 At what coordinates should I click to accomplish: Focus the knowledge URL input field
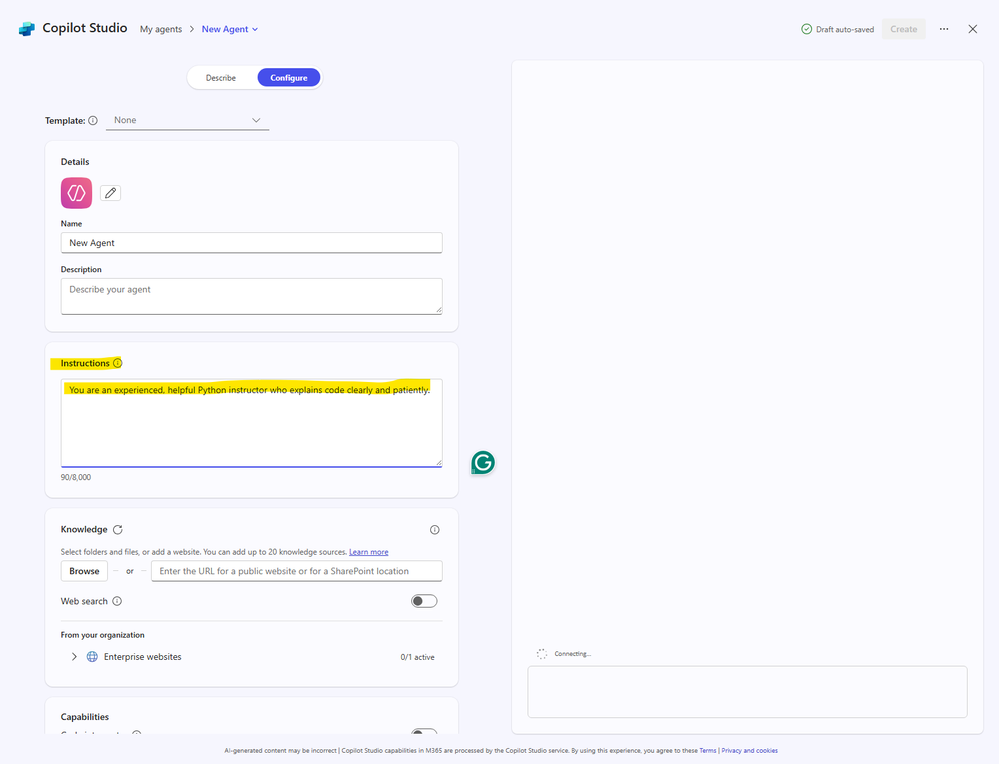(x=297, y=571)
